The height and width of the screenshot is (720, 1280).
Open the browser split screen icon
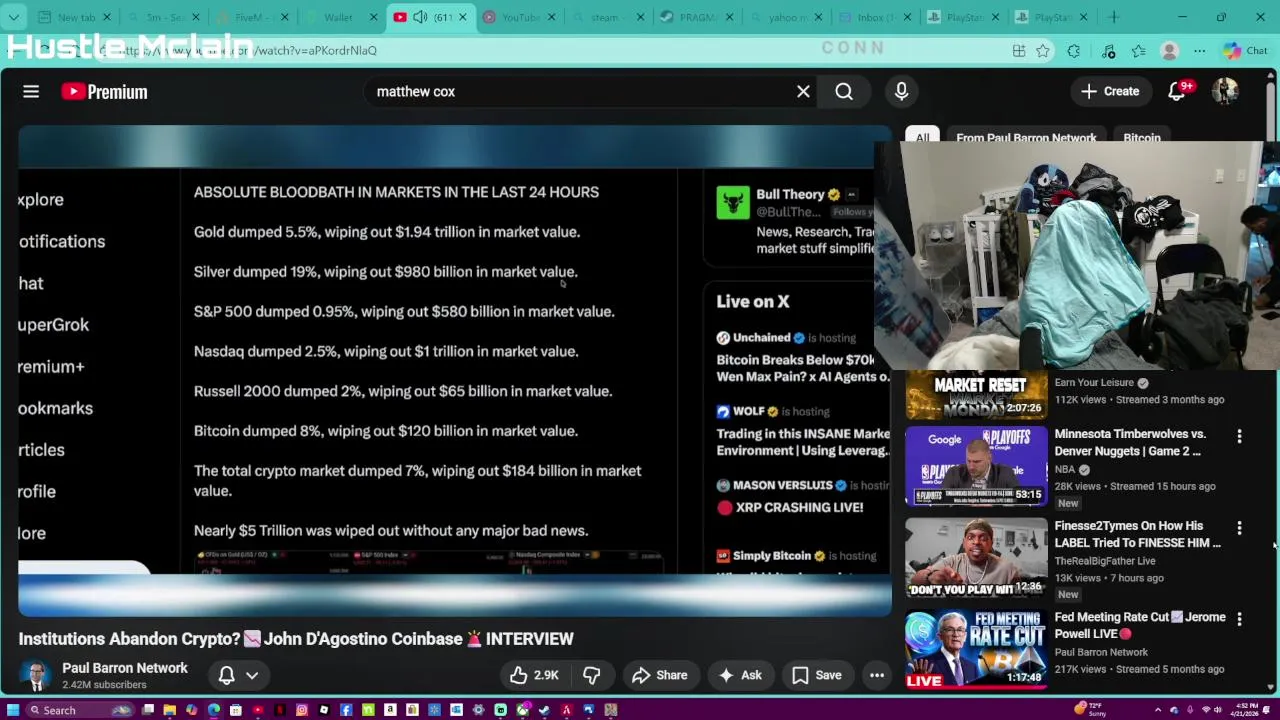(x=1019, y=51)
